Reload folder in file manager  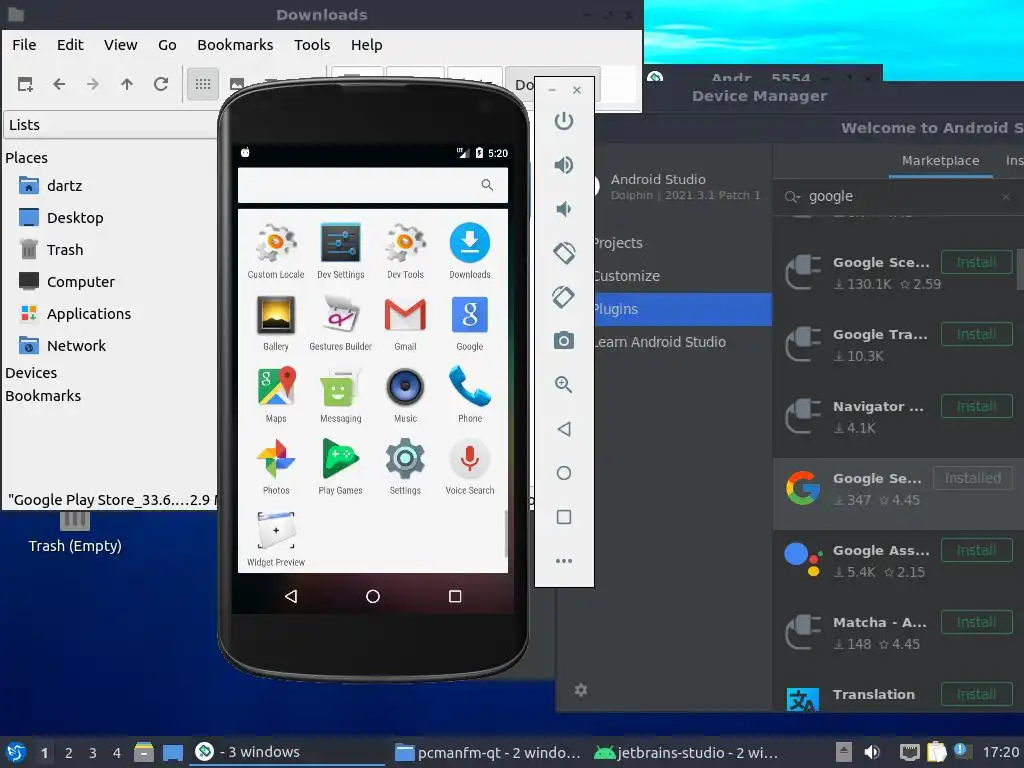click(x=161, y=84)
